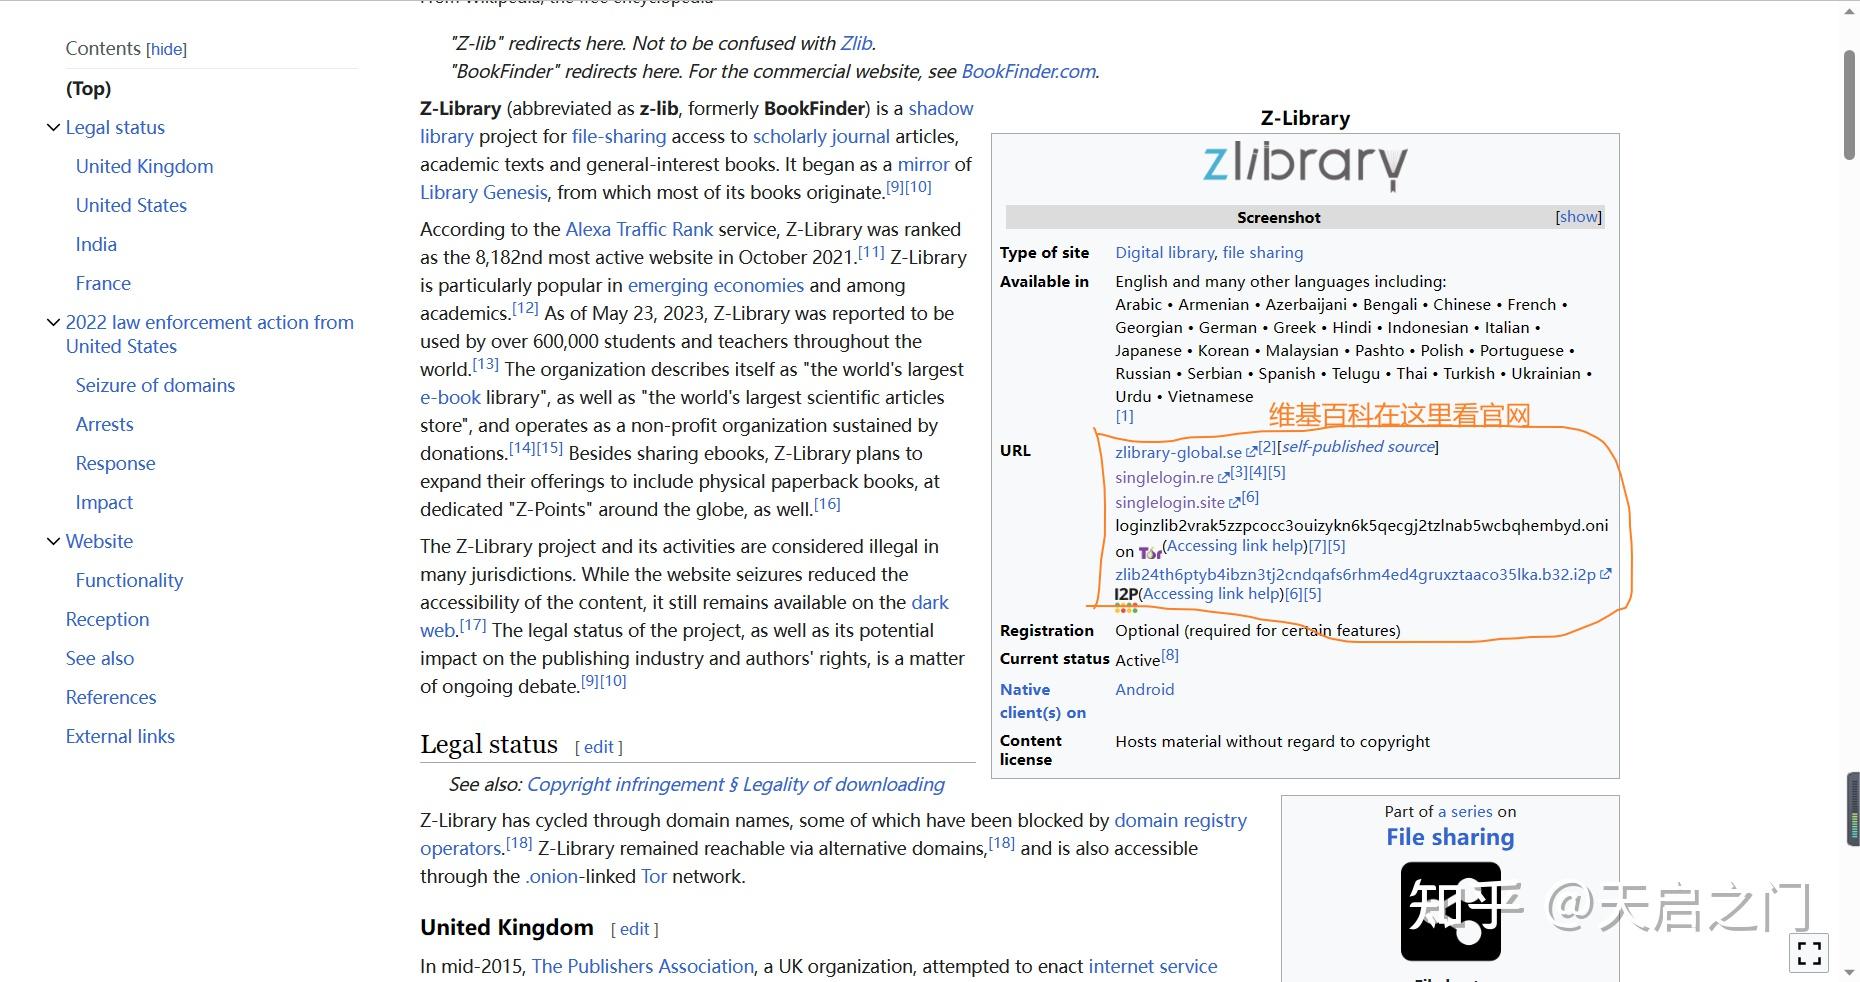Open the singlelogin.re URL
Viewport: 1860px width, 982px height.
(x=1164, y=478)
